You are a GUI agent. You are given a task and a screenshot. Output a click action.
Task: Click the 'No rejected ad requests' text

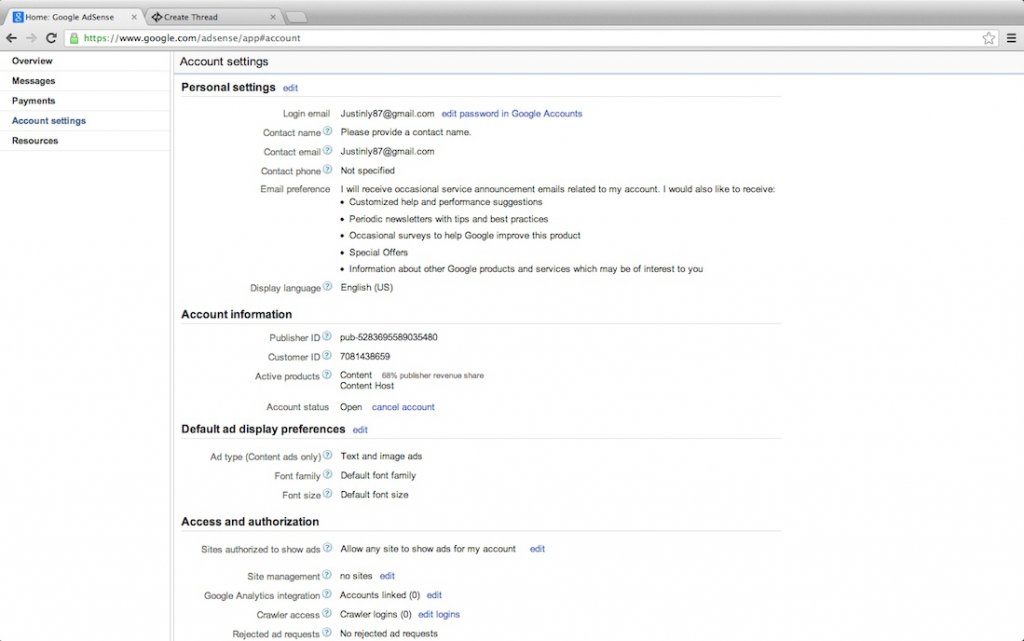coord(389,633)
